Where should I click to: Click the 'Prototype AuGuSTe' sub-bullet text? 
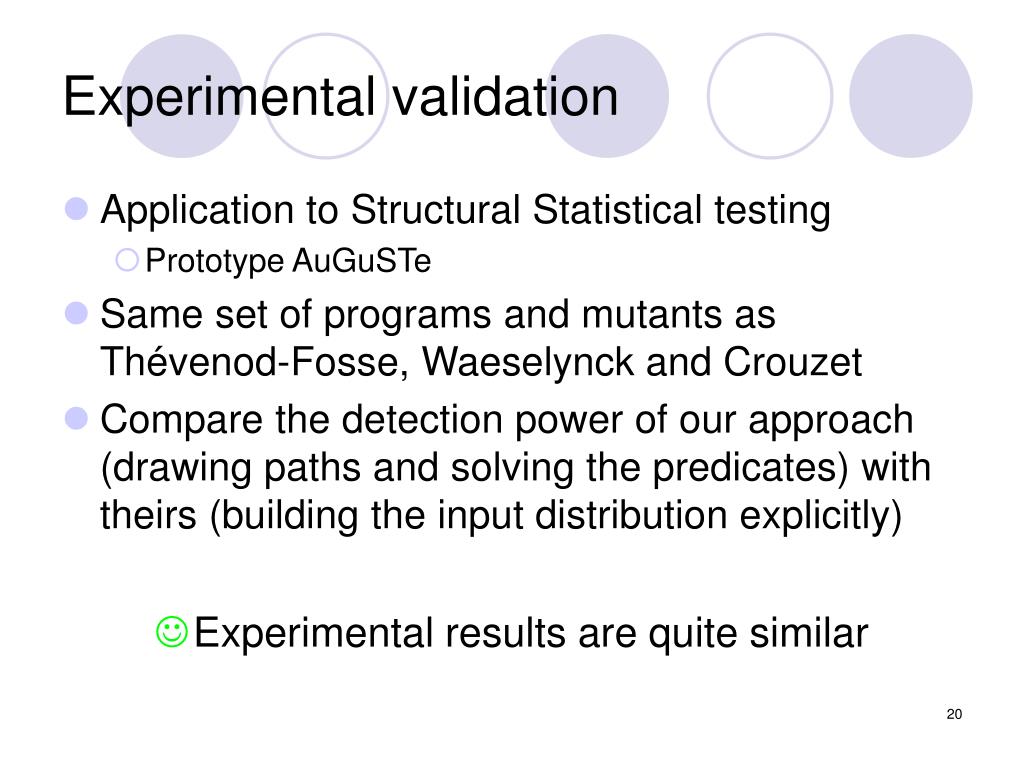coord(288,261)
